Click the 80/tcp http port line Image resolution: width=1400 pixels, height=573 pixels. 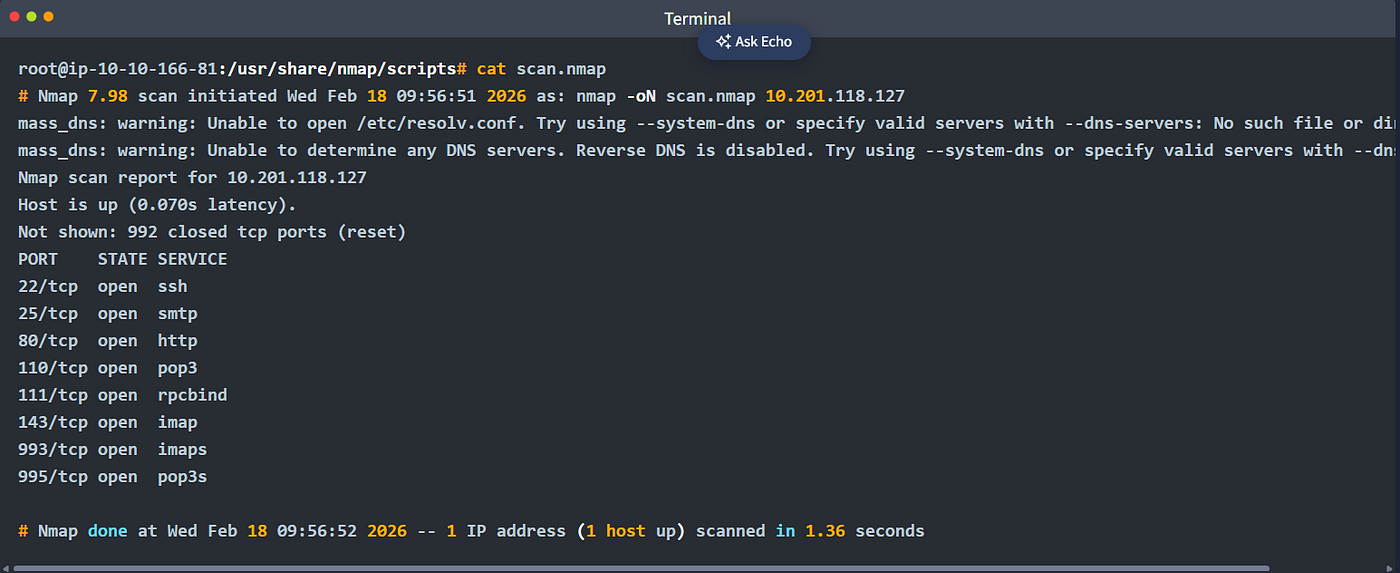pos(108,340)
